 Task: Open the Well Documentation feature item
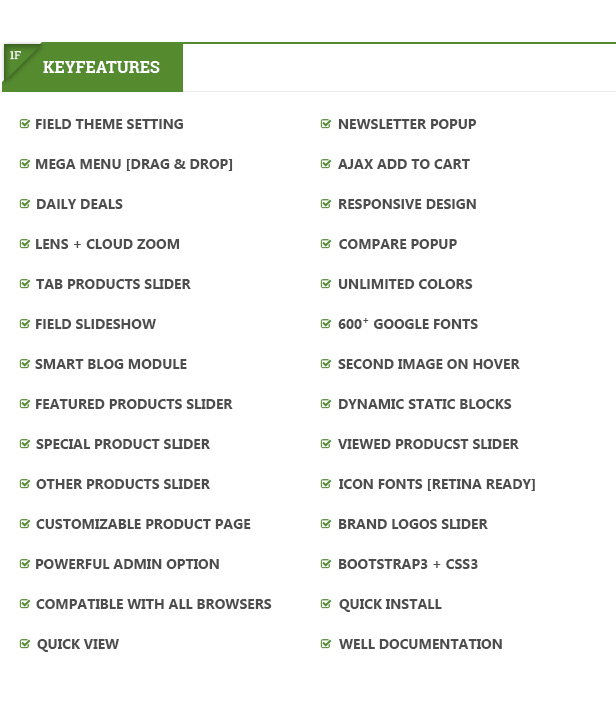coord(421,644)
